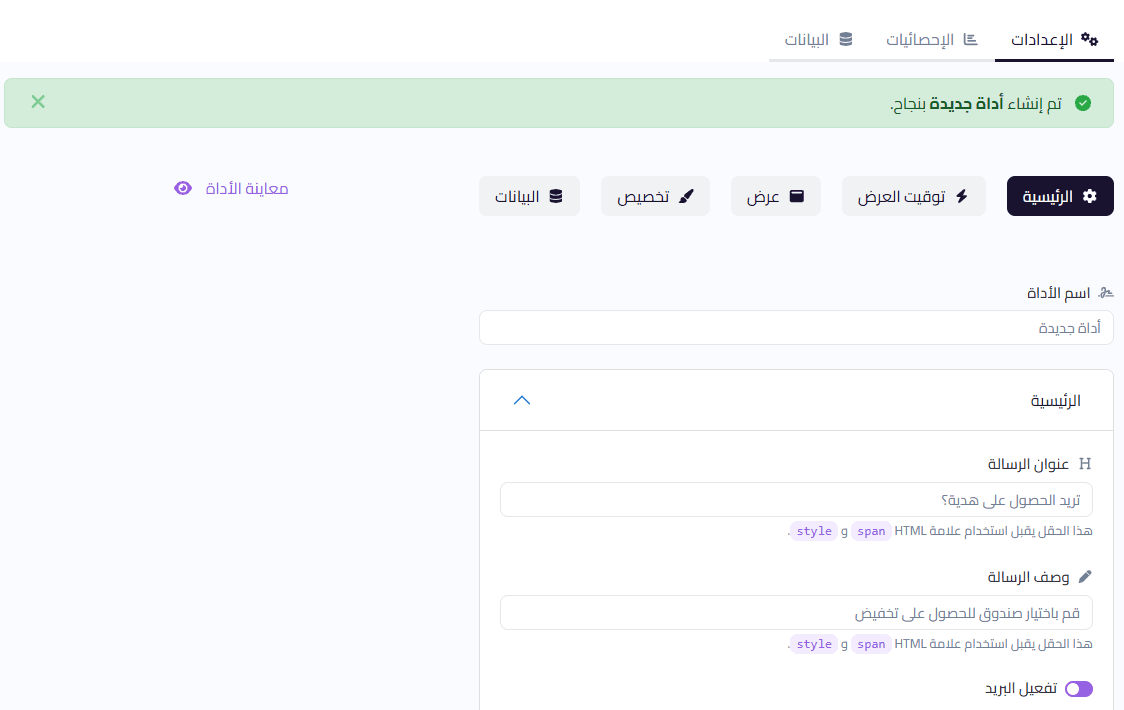Focus the وصف الرسالة input field
1124x710 pixels.
(x=796, y=612)
